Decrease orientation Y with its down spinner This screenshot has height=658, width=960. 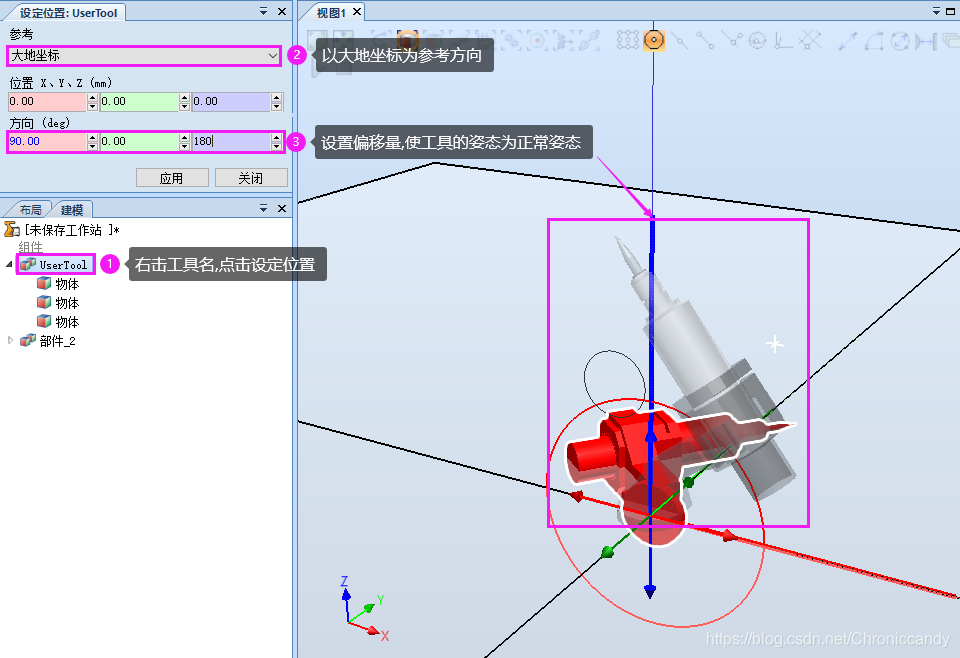point(184,146)
